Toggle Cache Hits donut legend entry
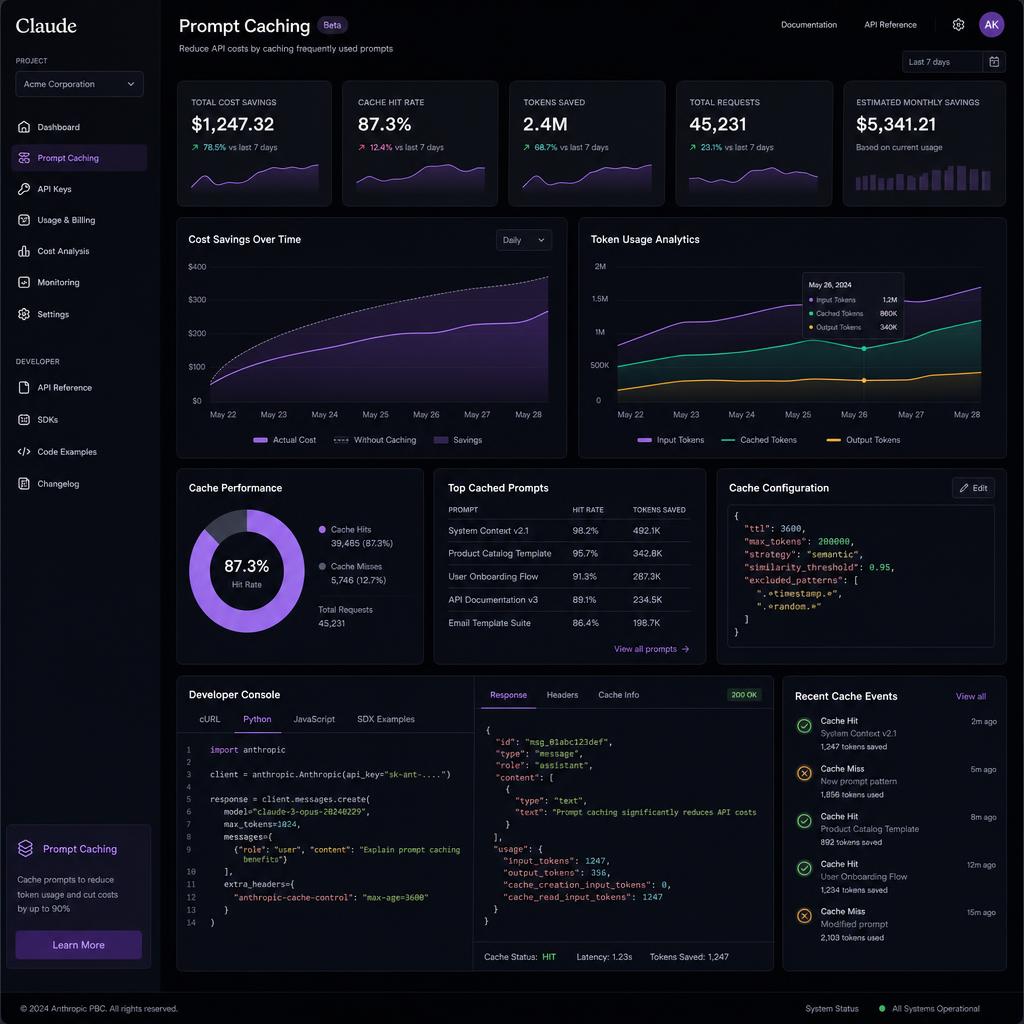The height and width of the screenshot is (1024, 1024). [x=355, y=536]
